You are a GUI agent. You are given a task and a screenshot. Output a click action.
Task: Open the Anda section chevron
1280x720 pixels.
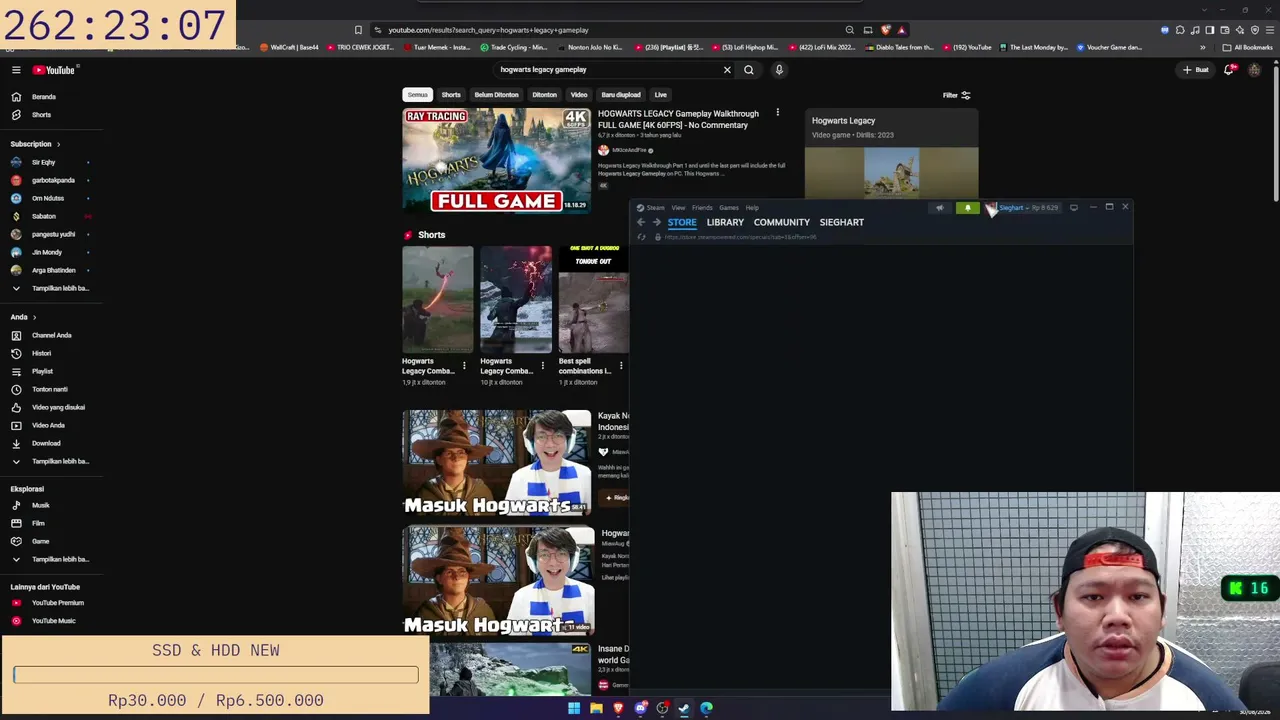pos(34,317)
